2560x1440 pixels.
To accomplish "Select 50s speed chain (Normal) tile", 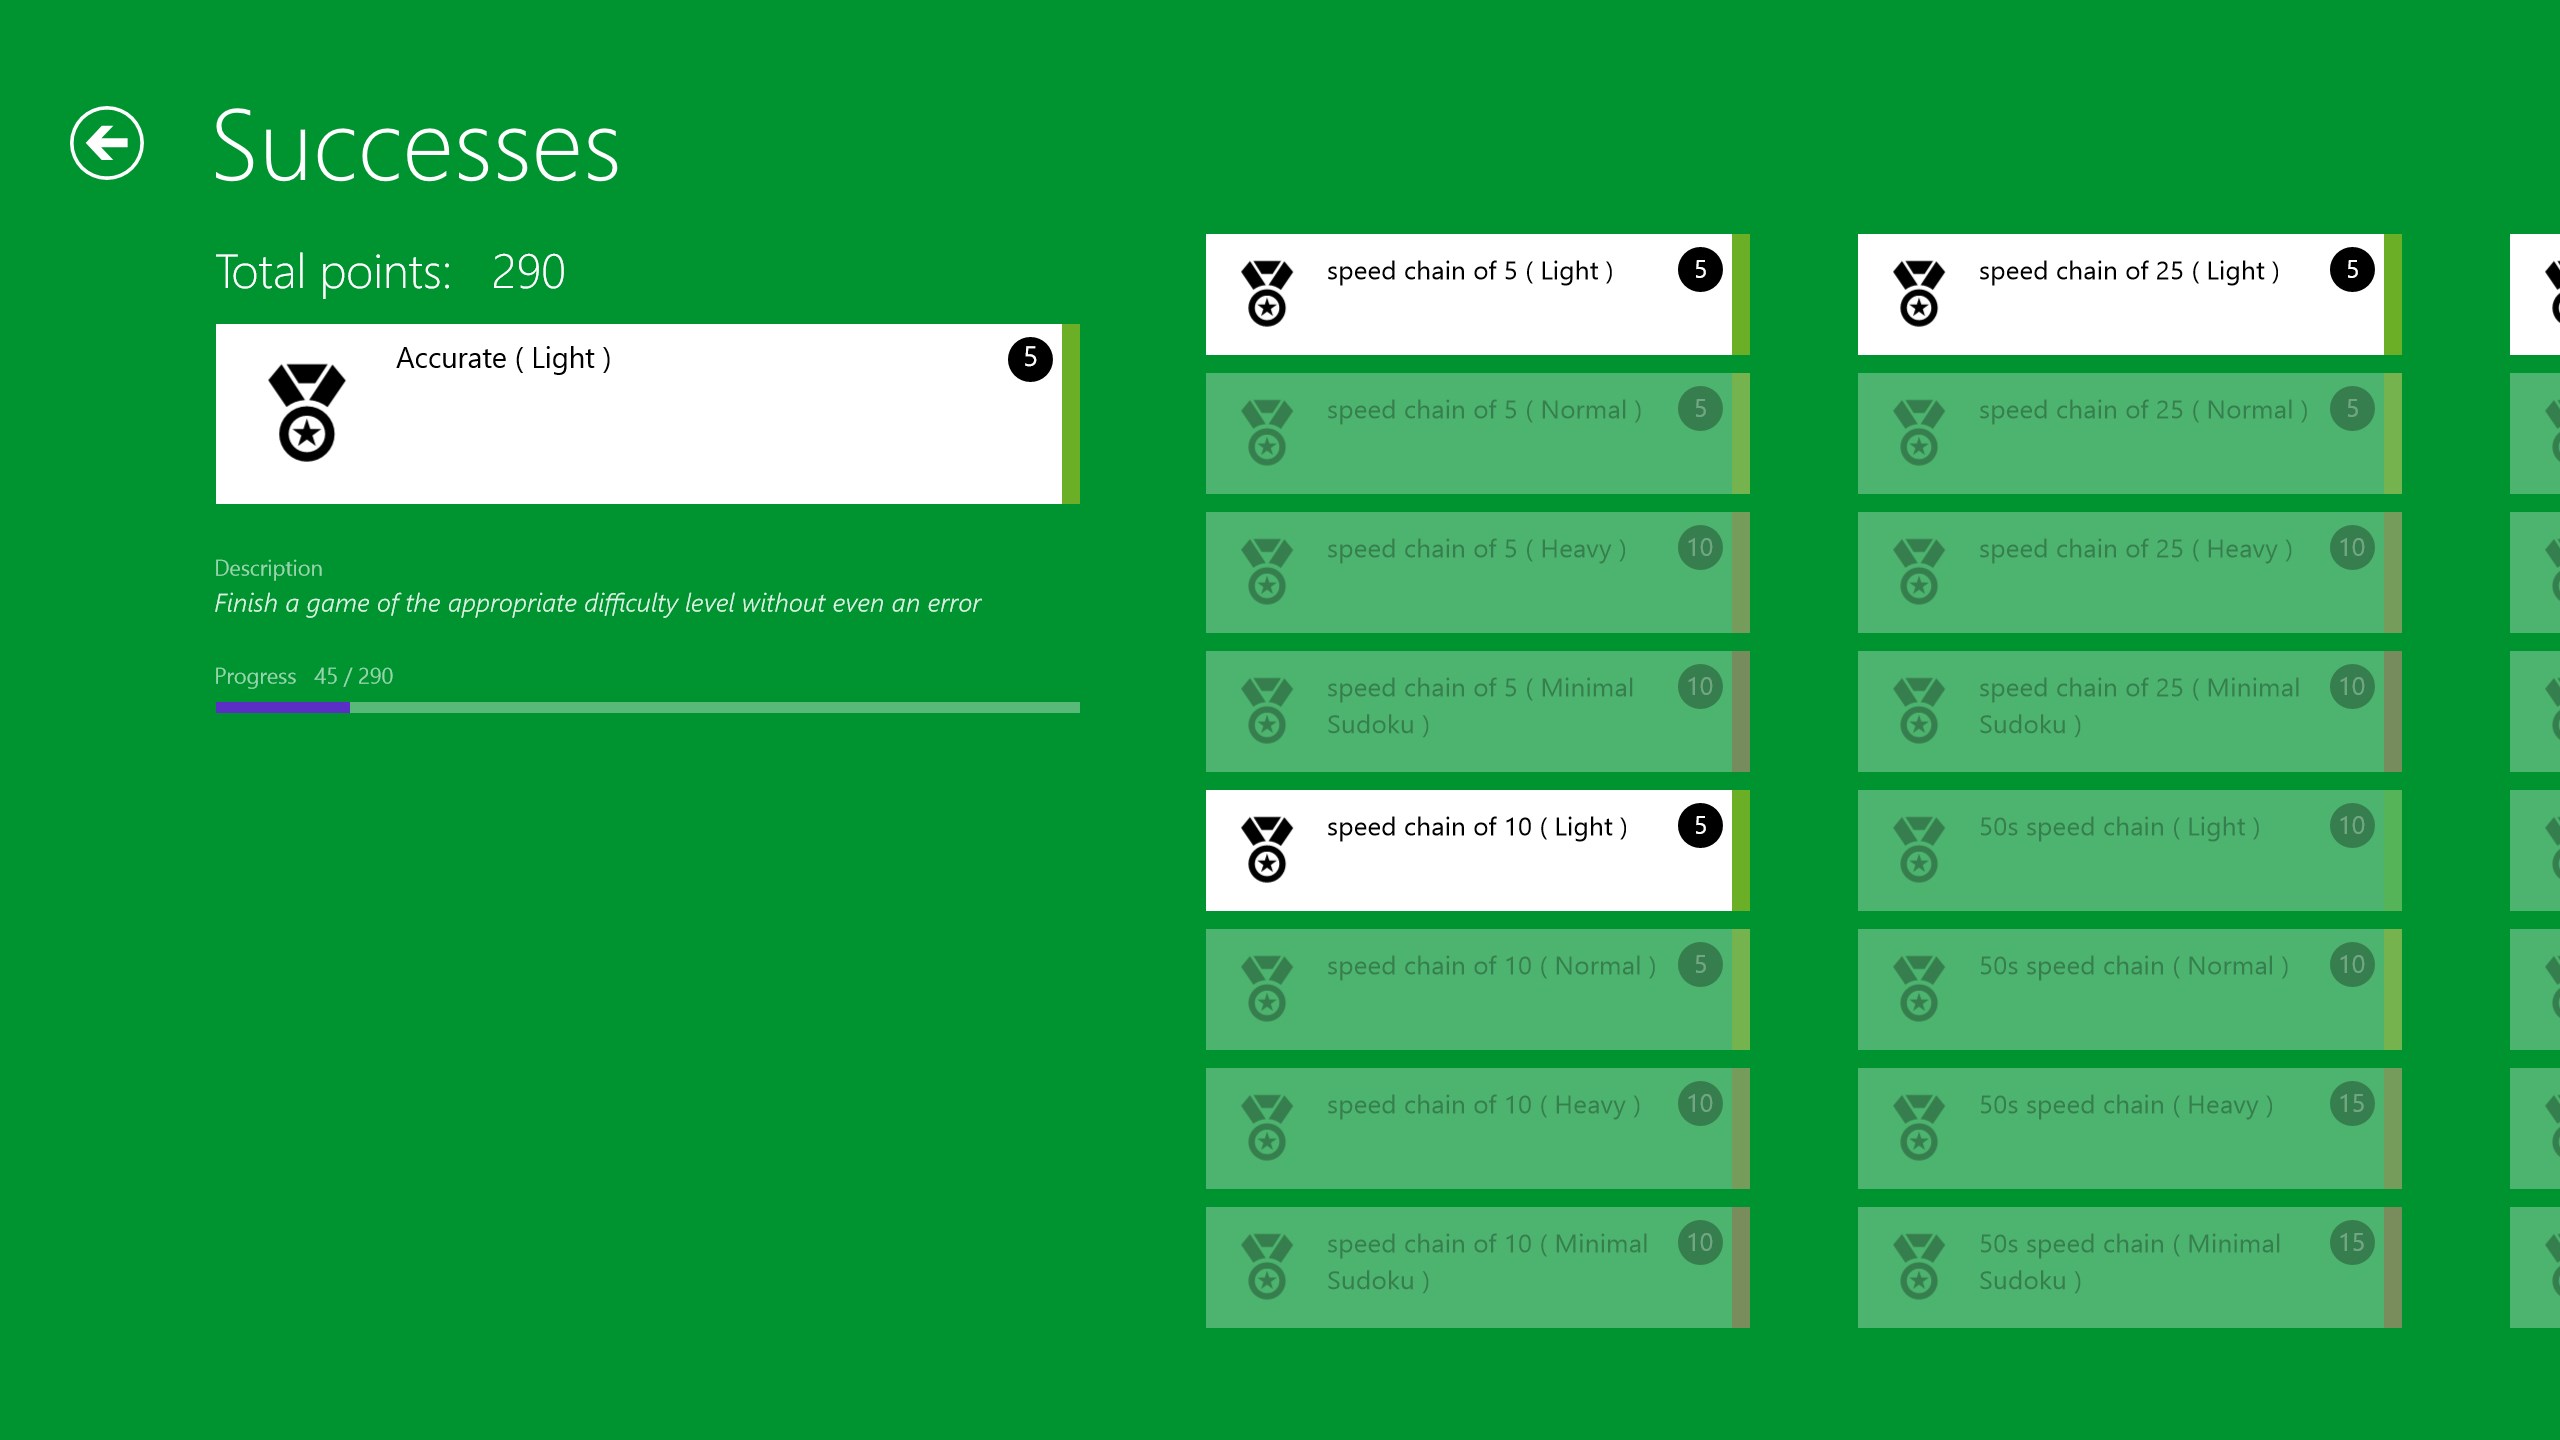I will (2122, 989).
